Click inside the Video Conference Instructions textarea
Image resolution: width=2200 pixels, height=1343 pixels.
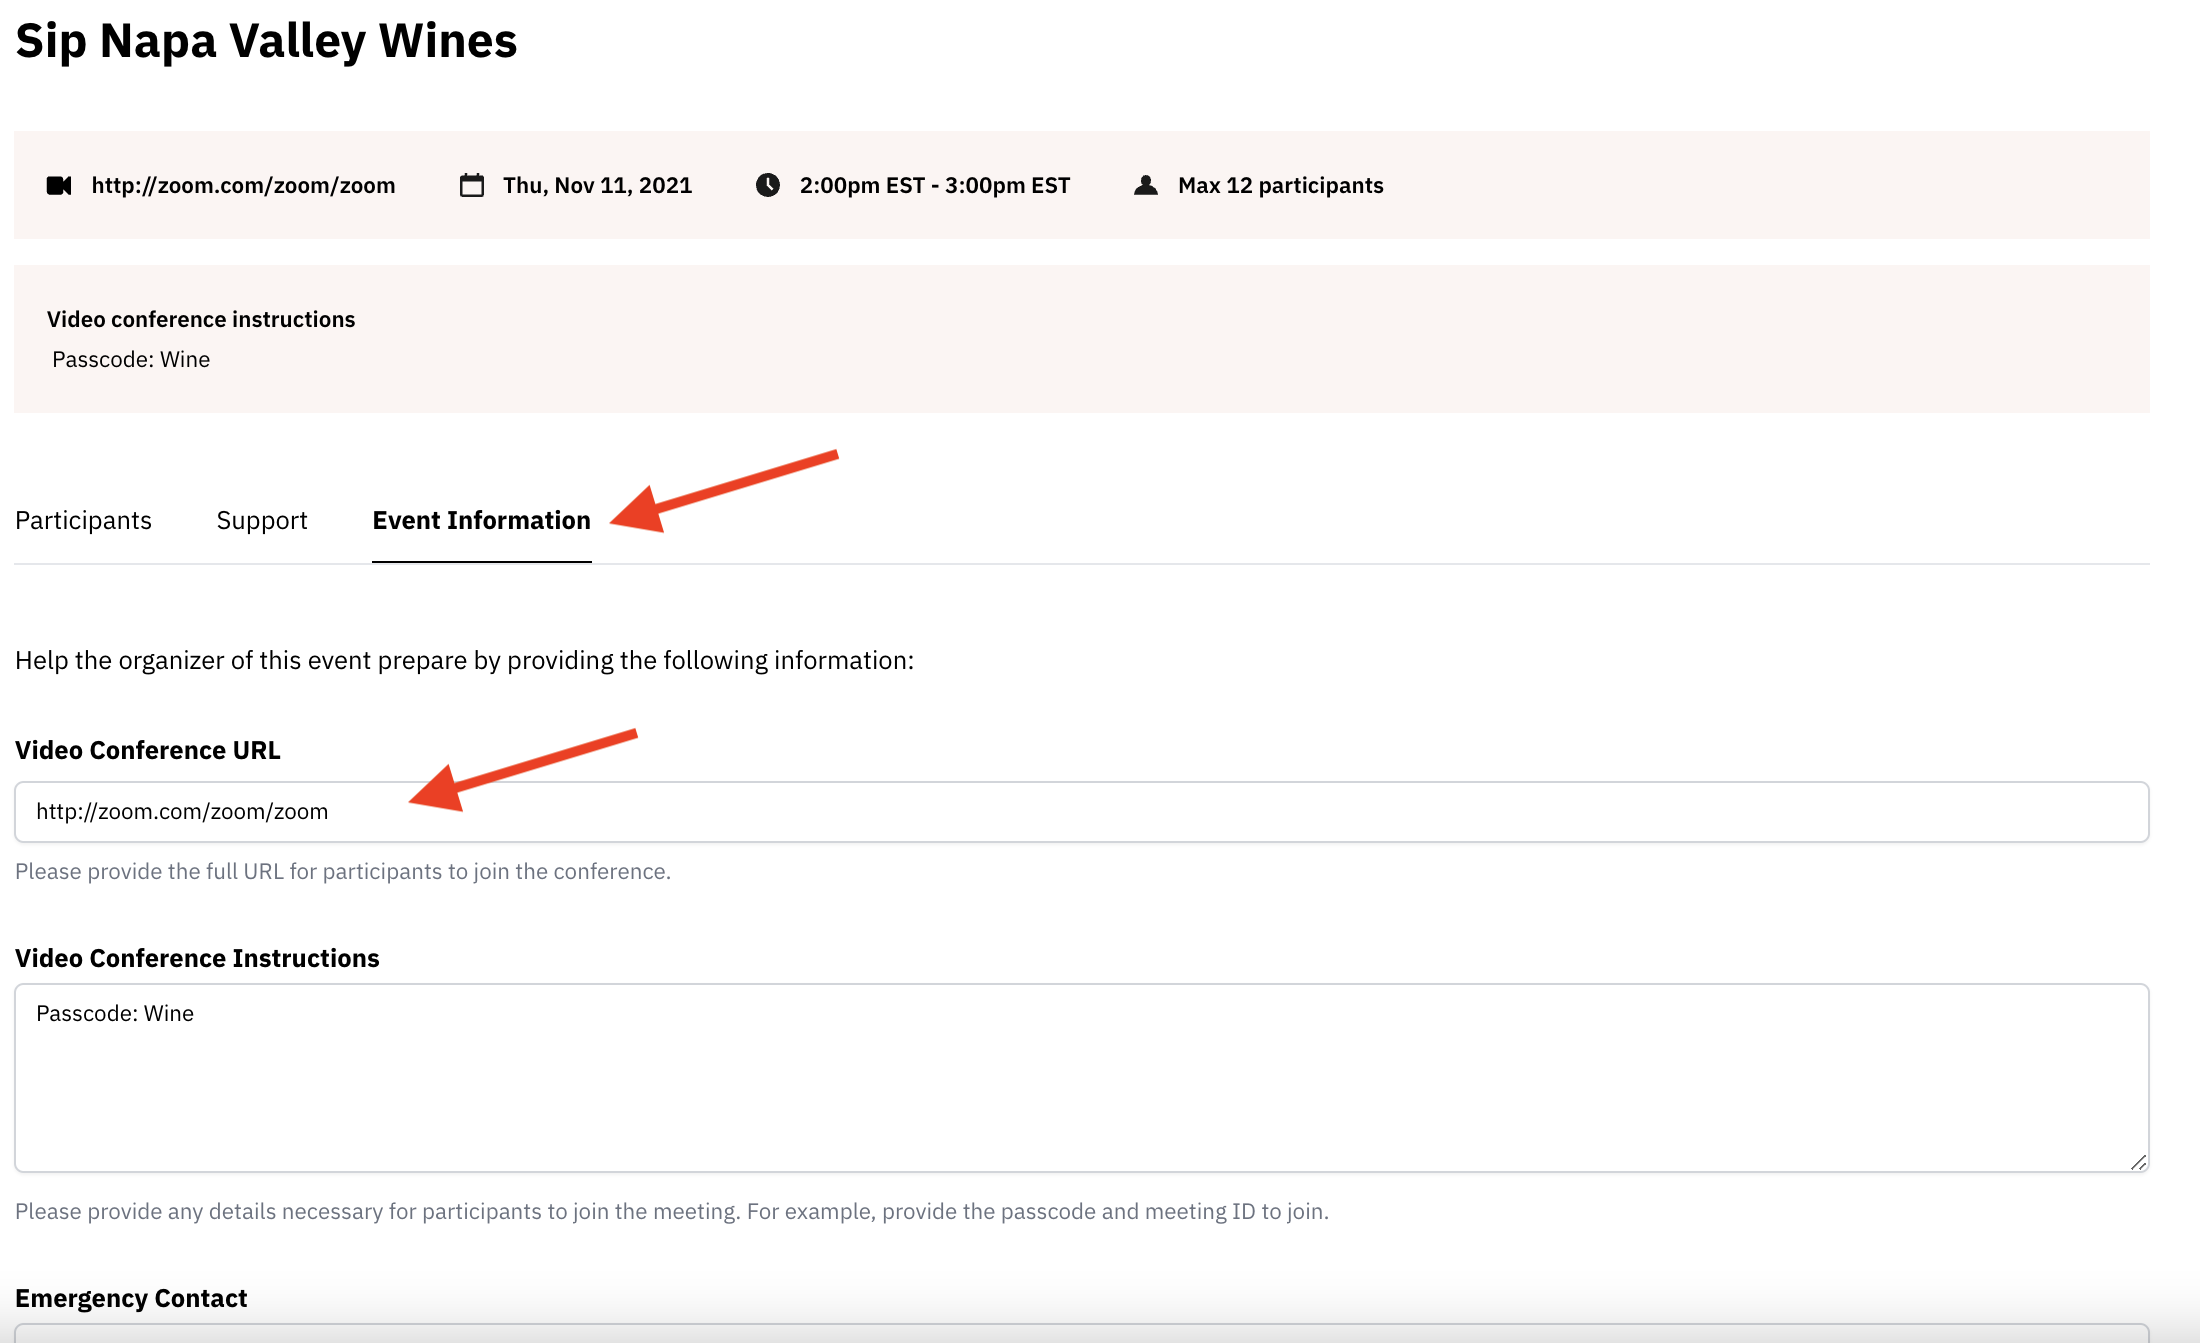point(1082,1078)
